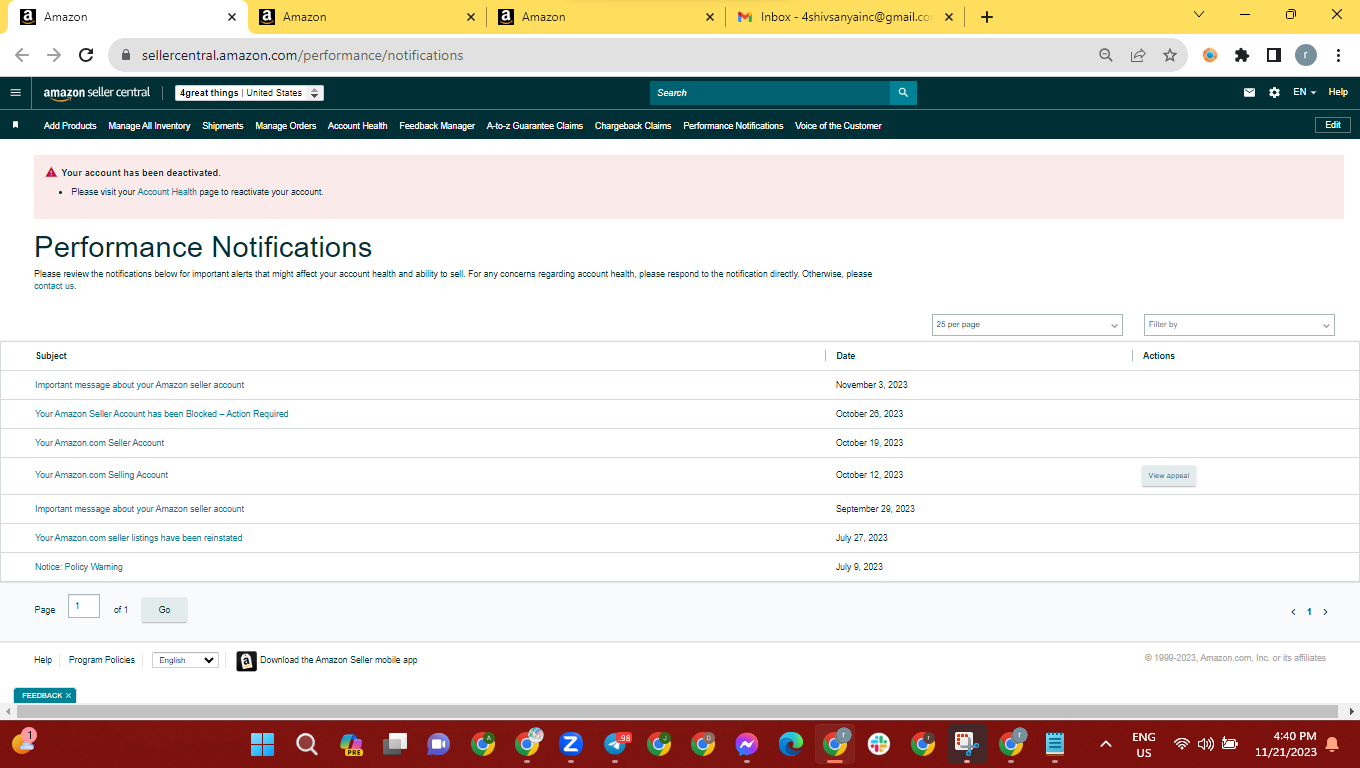Go to Manage Orders in the navigation

point(286,126)
